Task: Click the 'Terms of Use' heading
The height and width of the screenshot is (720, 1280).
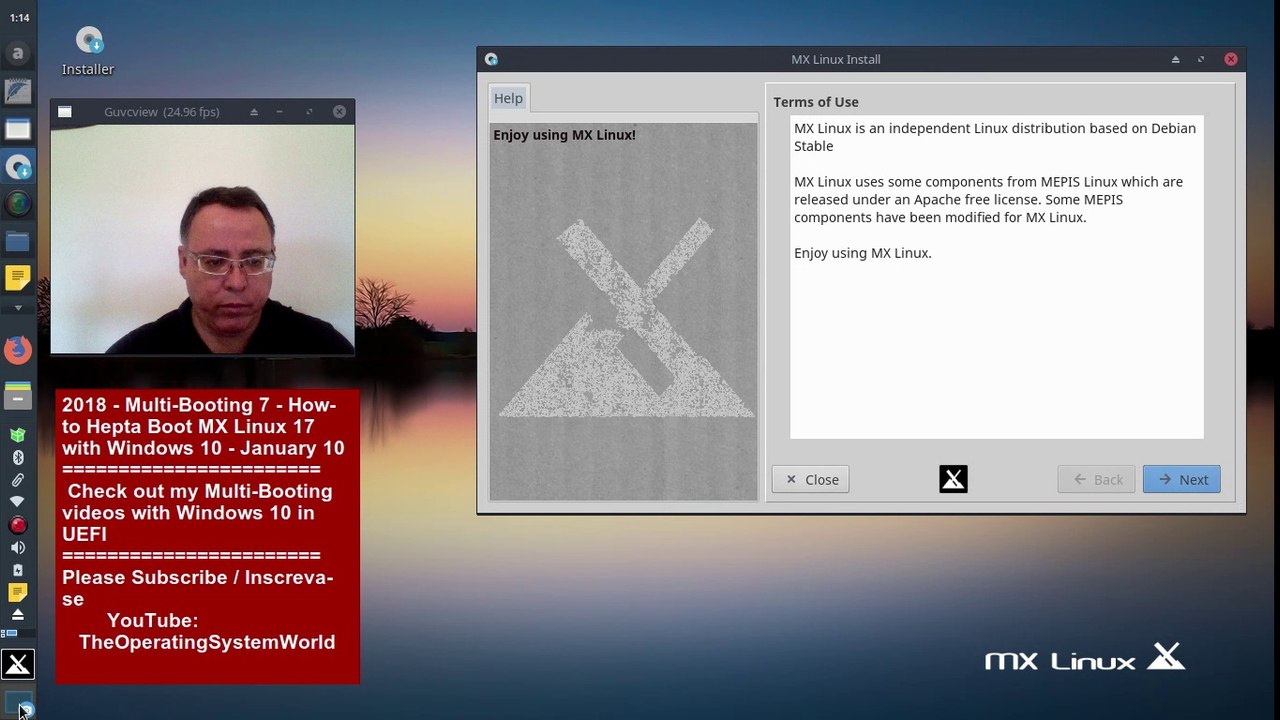Action: (816, 102)
